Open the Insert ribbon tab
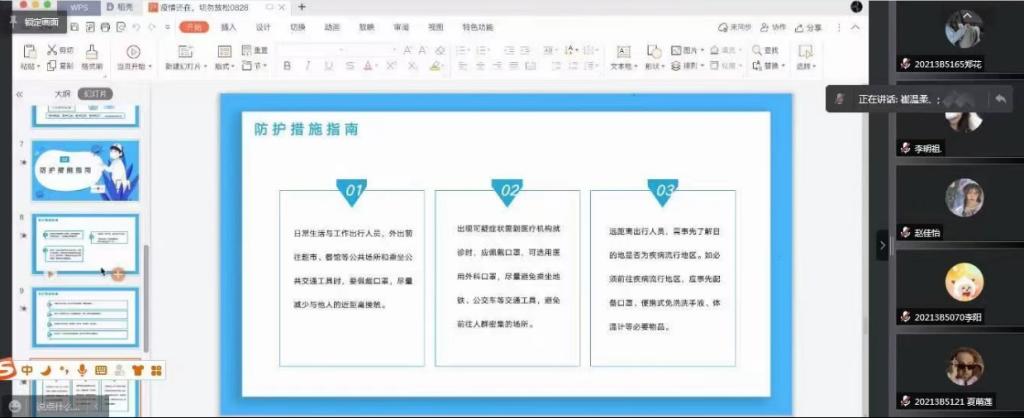This screenshot has width=1024, height=418. tap(228, 27)
